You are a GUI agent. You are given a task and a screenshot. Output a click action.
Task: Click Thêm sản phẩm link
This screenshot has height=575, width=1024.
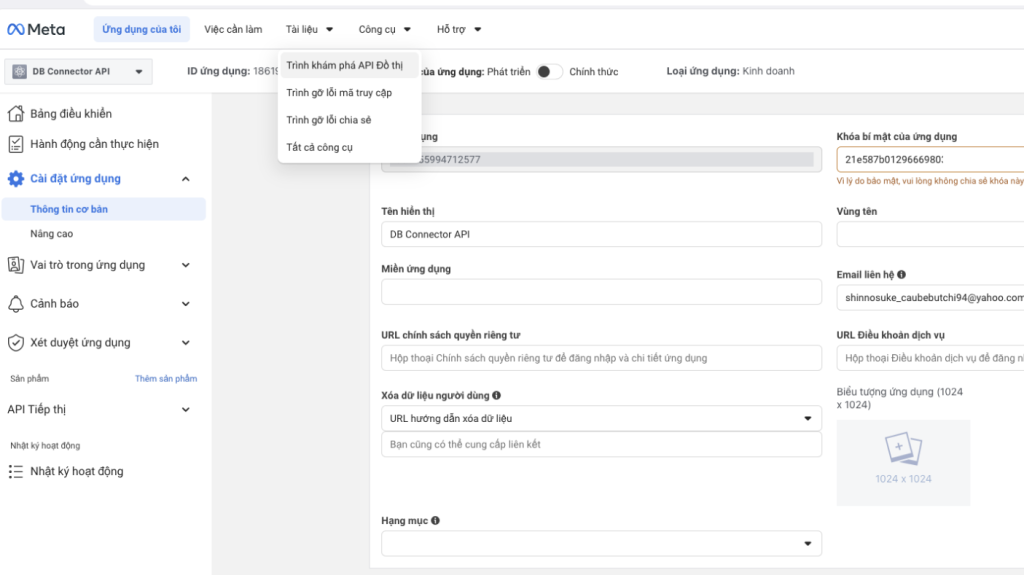point(166,379)
